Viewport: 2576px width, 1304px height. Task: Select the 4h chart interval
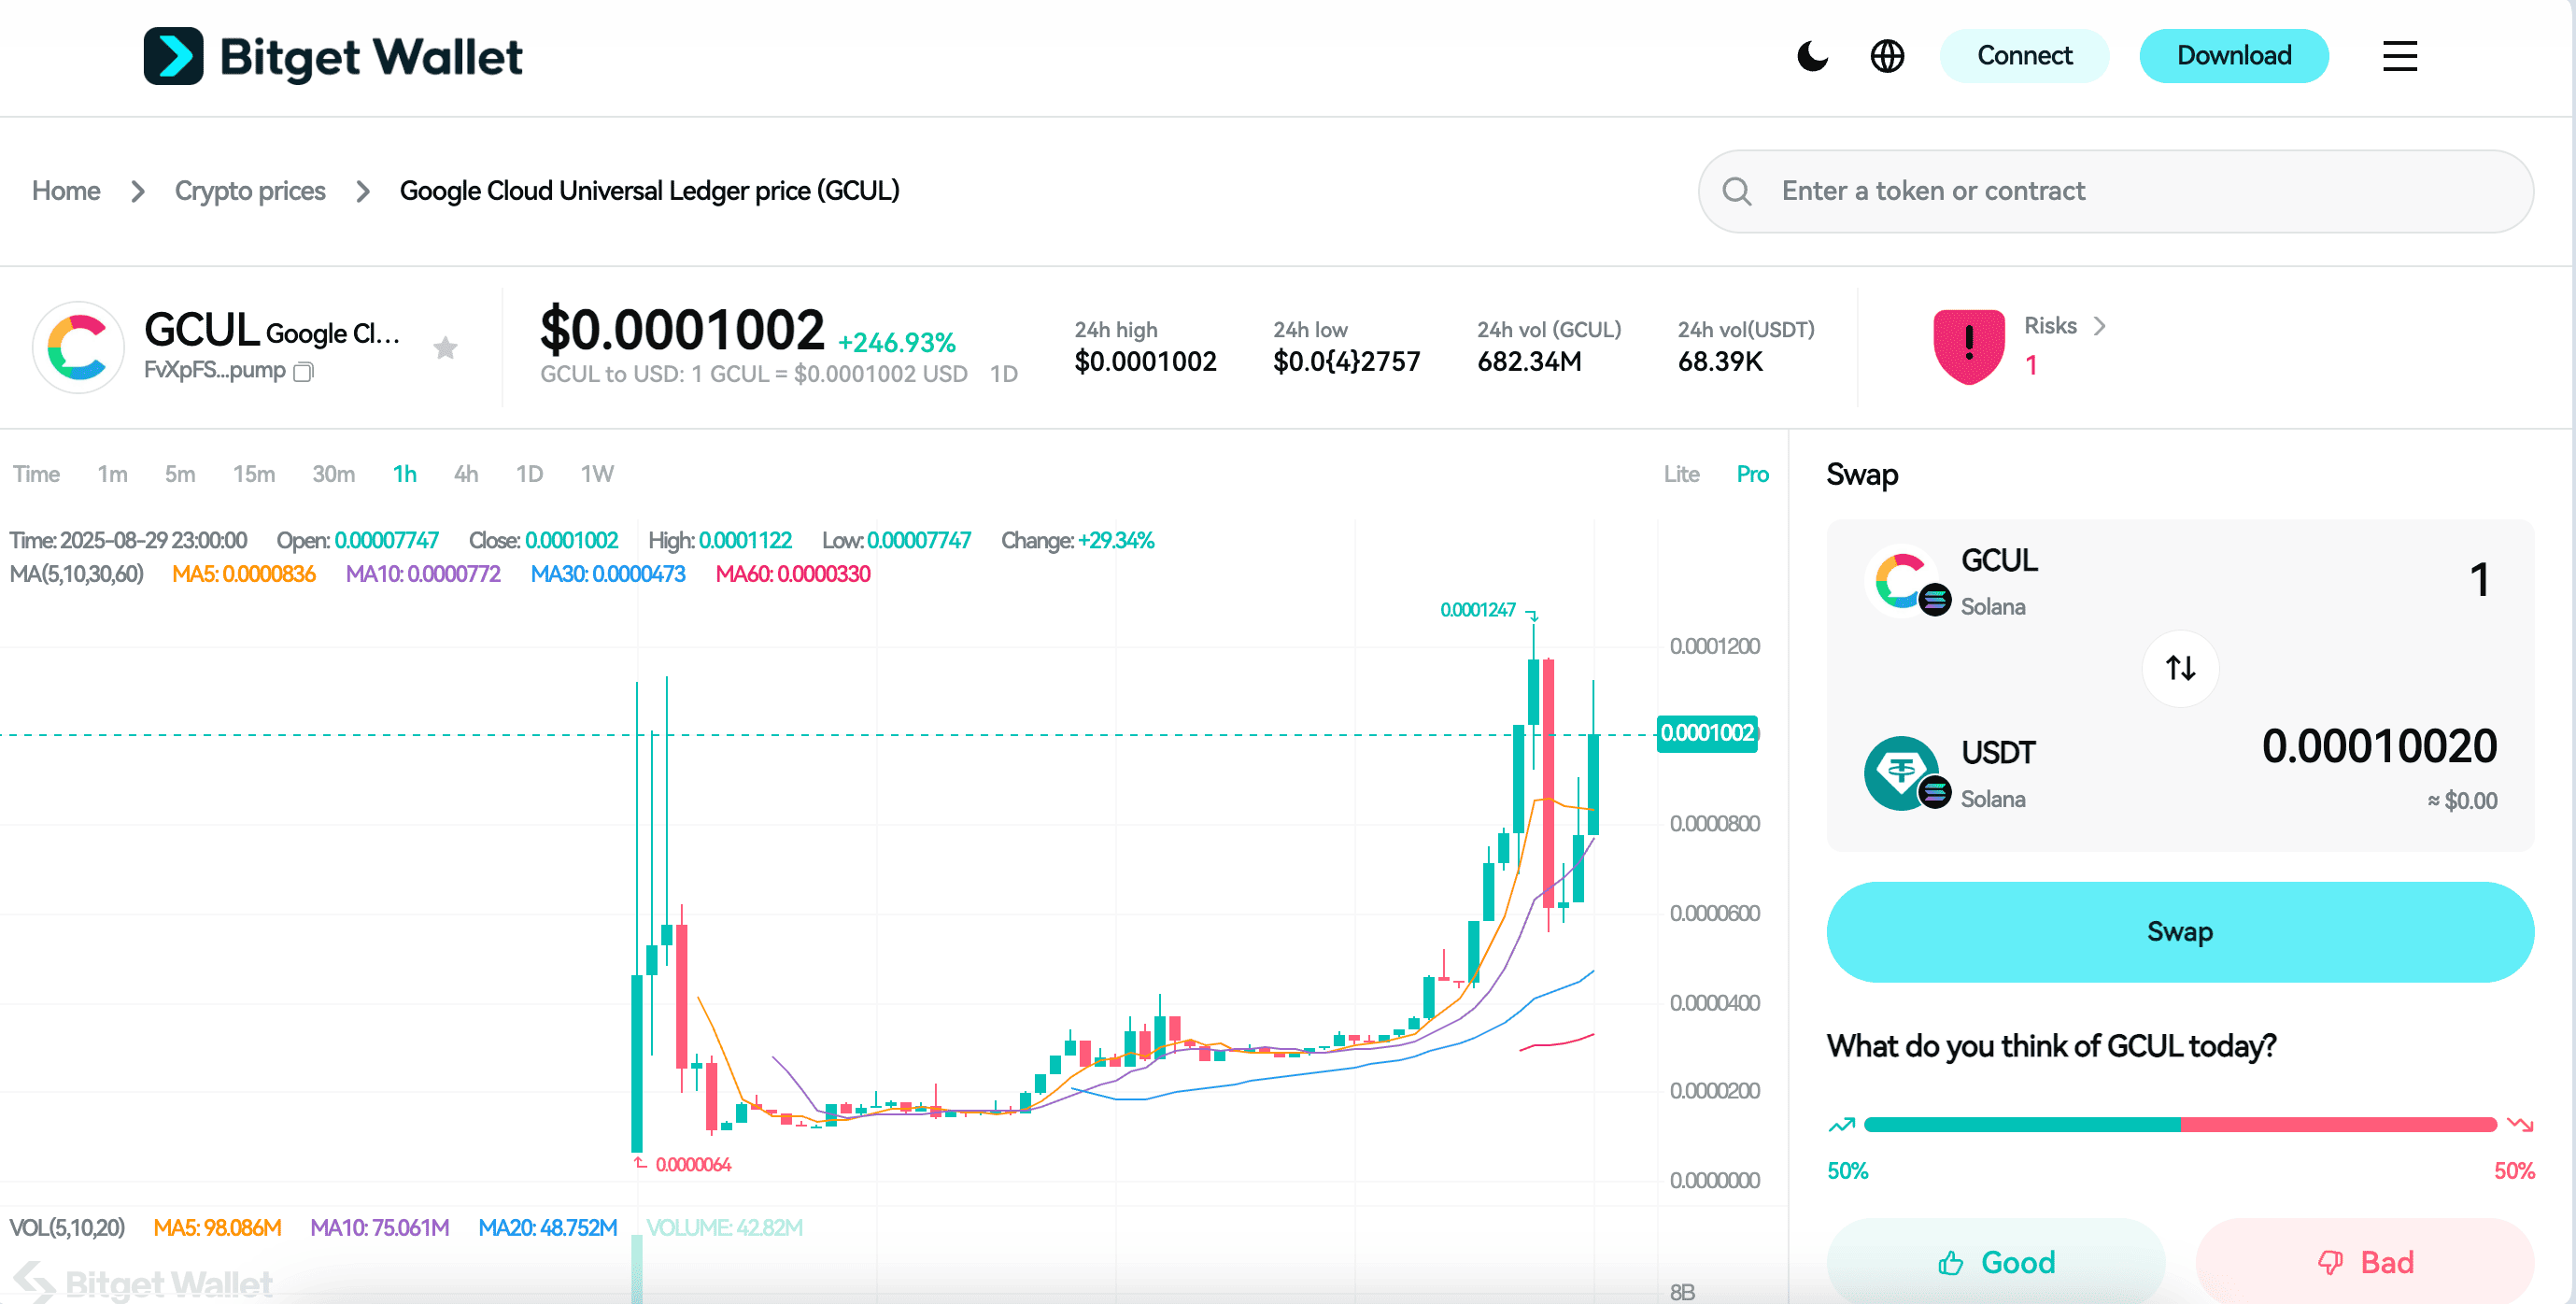[466, 474]
